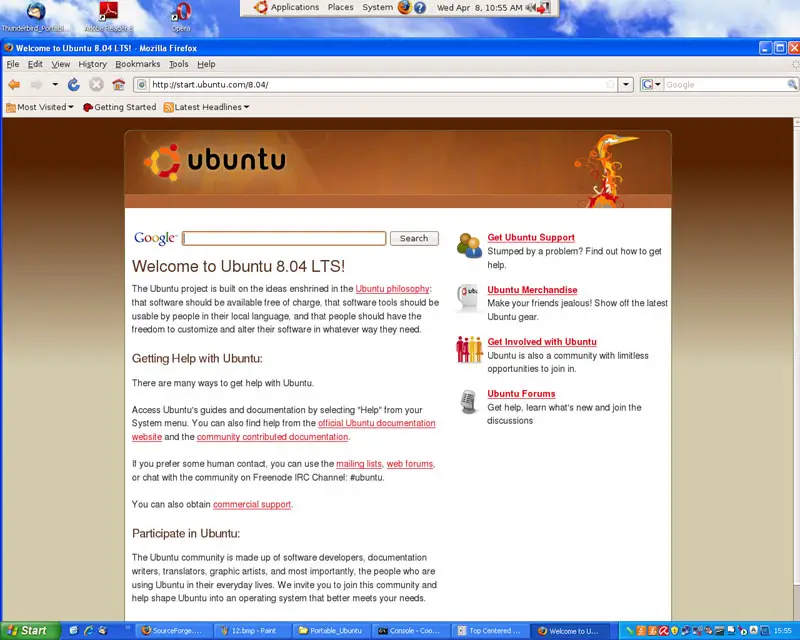Reload the page with the blue Refresh icon
The width and height of the screenshot is (800, 640).
tap(73, 85)
